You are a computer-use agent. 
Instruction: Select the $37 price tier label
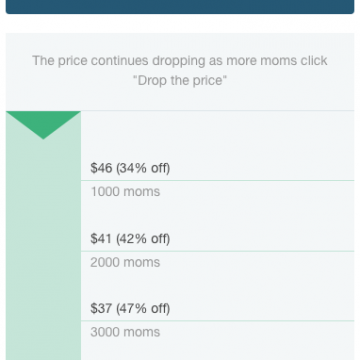click(x=130, y=308)
